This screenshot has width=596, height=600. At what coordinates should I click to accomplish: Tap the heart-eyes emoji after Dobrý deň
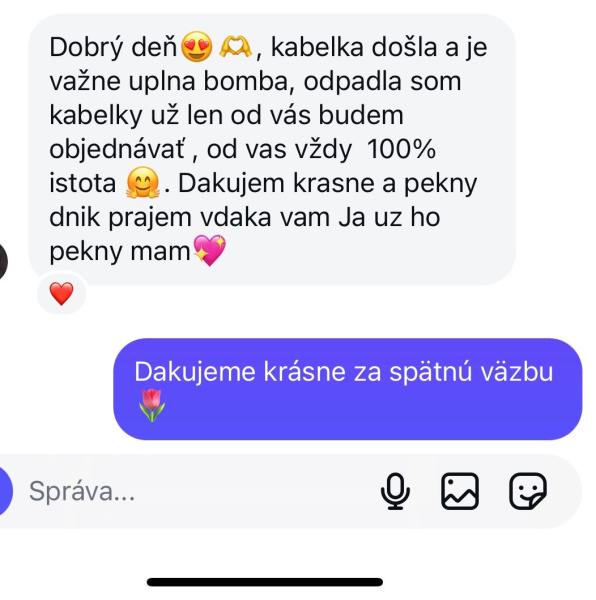coord(196,47)
